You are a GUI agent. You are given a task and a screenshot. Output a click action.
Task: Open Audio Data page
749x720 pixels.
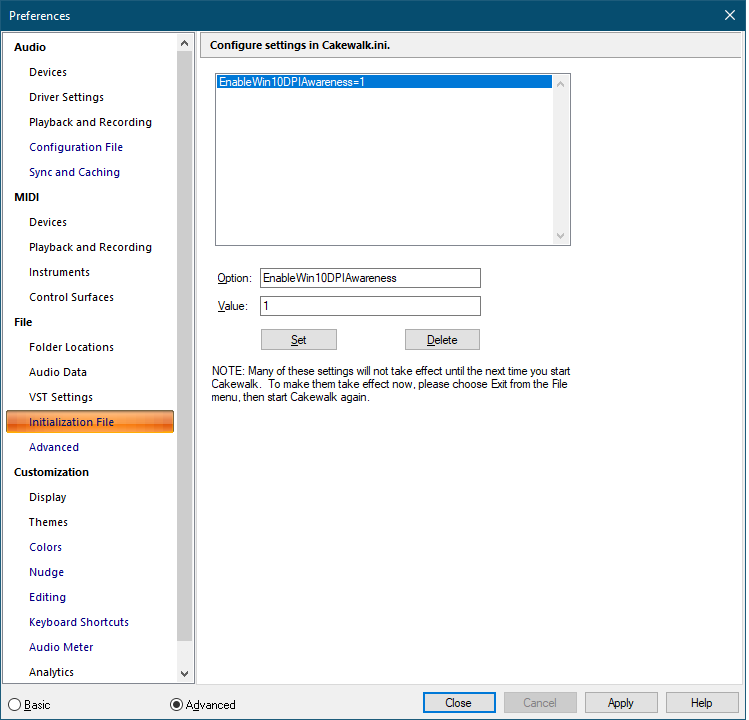click(58, 372)
